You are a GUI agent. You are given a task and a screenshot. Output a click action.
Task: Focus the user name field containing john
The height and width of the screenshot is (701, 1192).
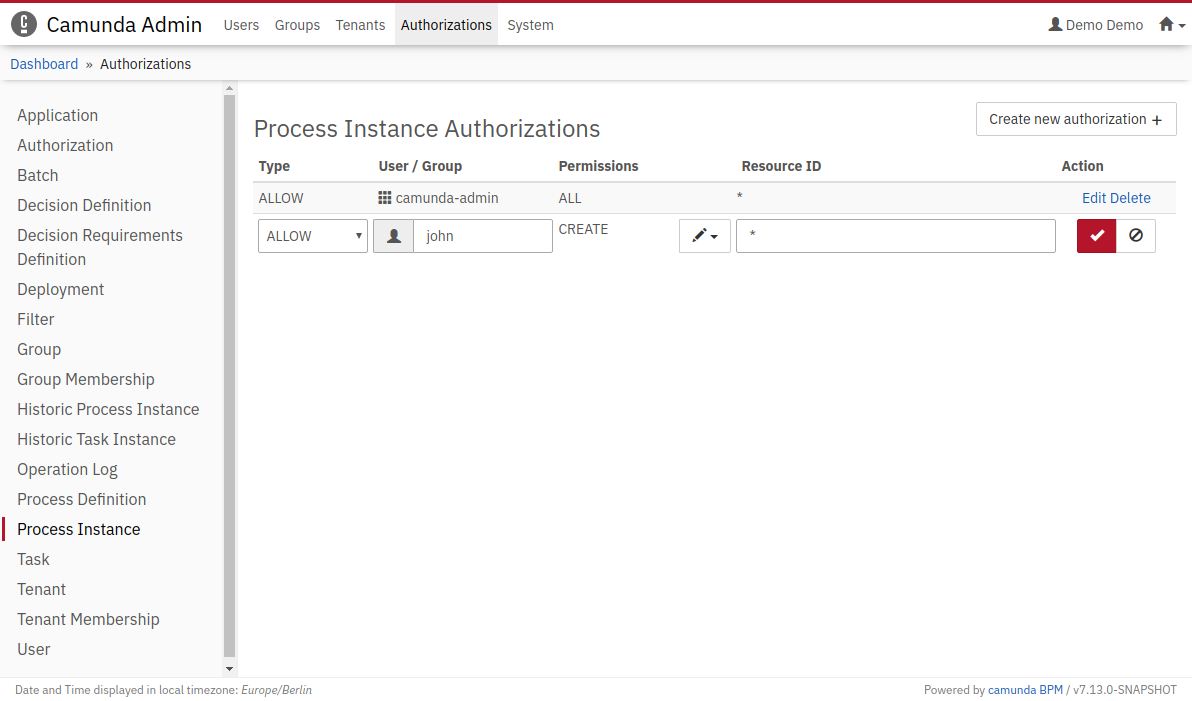point(482,236)
